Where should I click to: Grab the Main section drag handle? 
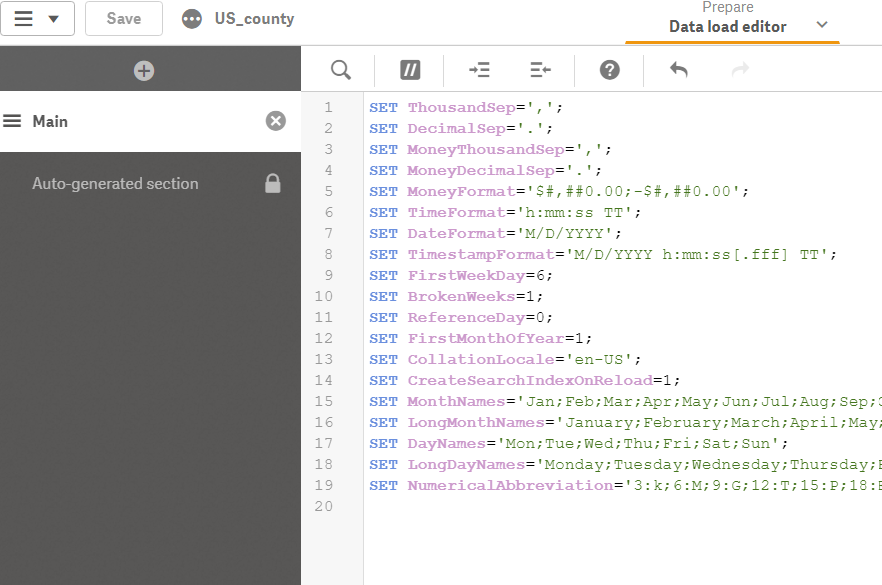tap(12, 121)
